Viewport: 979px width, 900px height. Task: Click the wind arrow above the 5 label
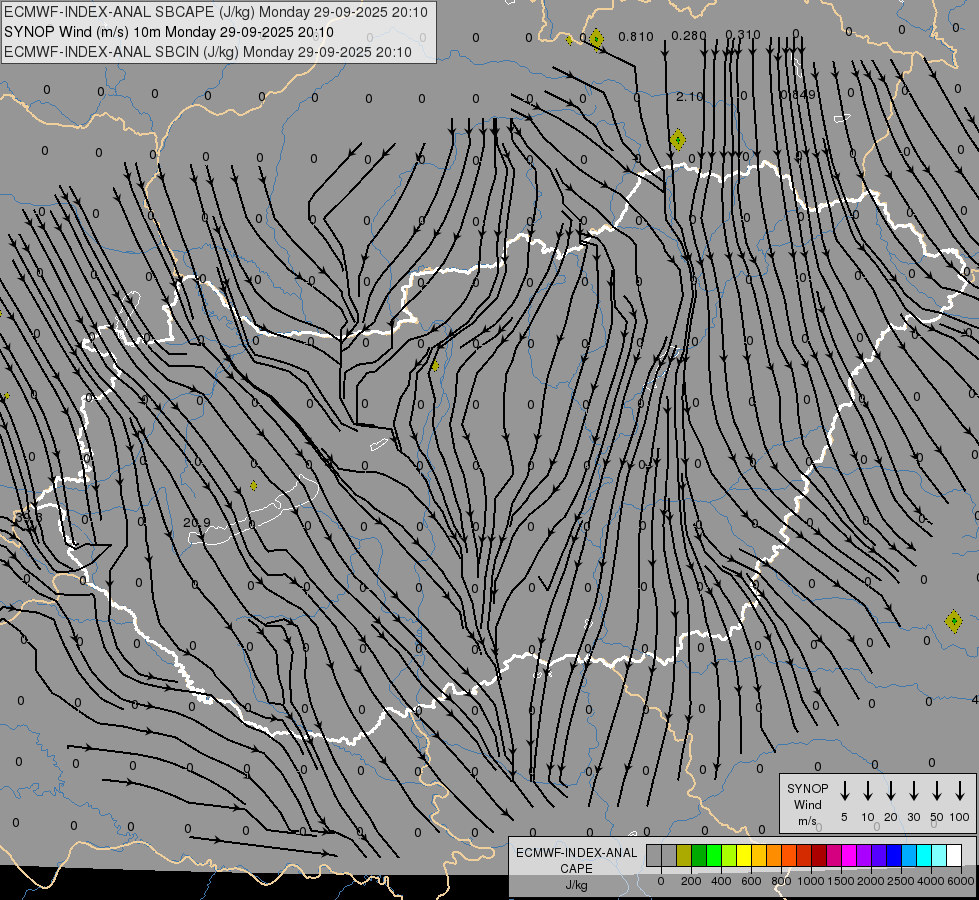(844, 791)
